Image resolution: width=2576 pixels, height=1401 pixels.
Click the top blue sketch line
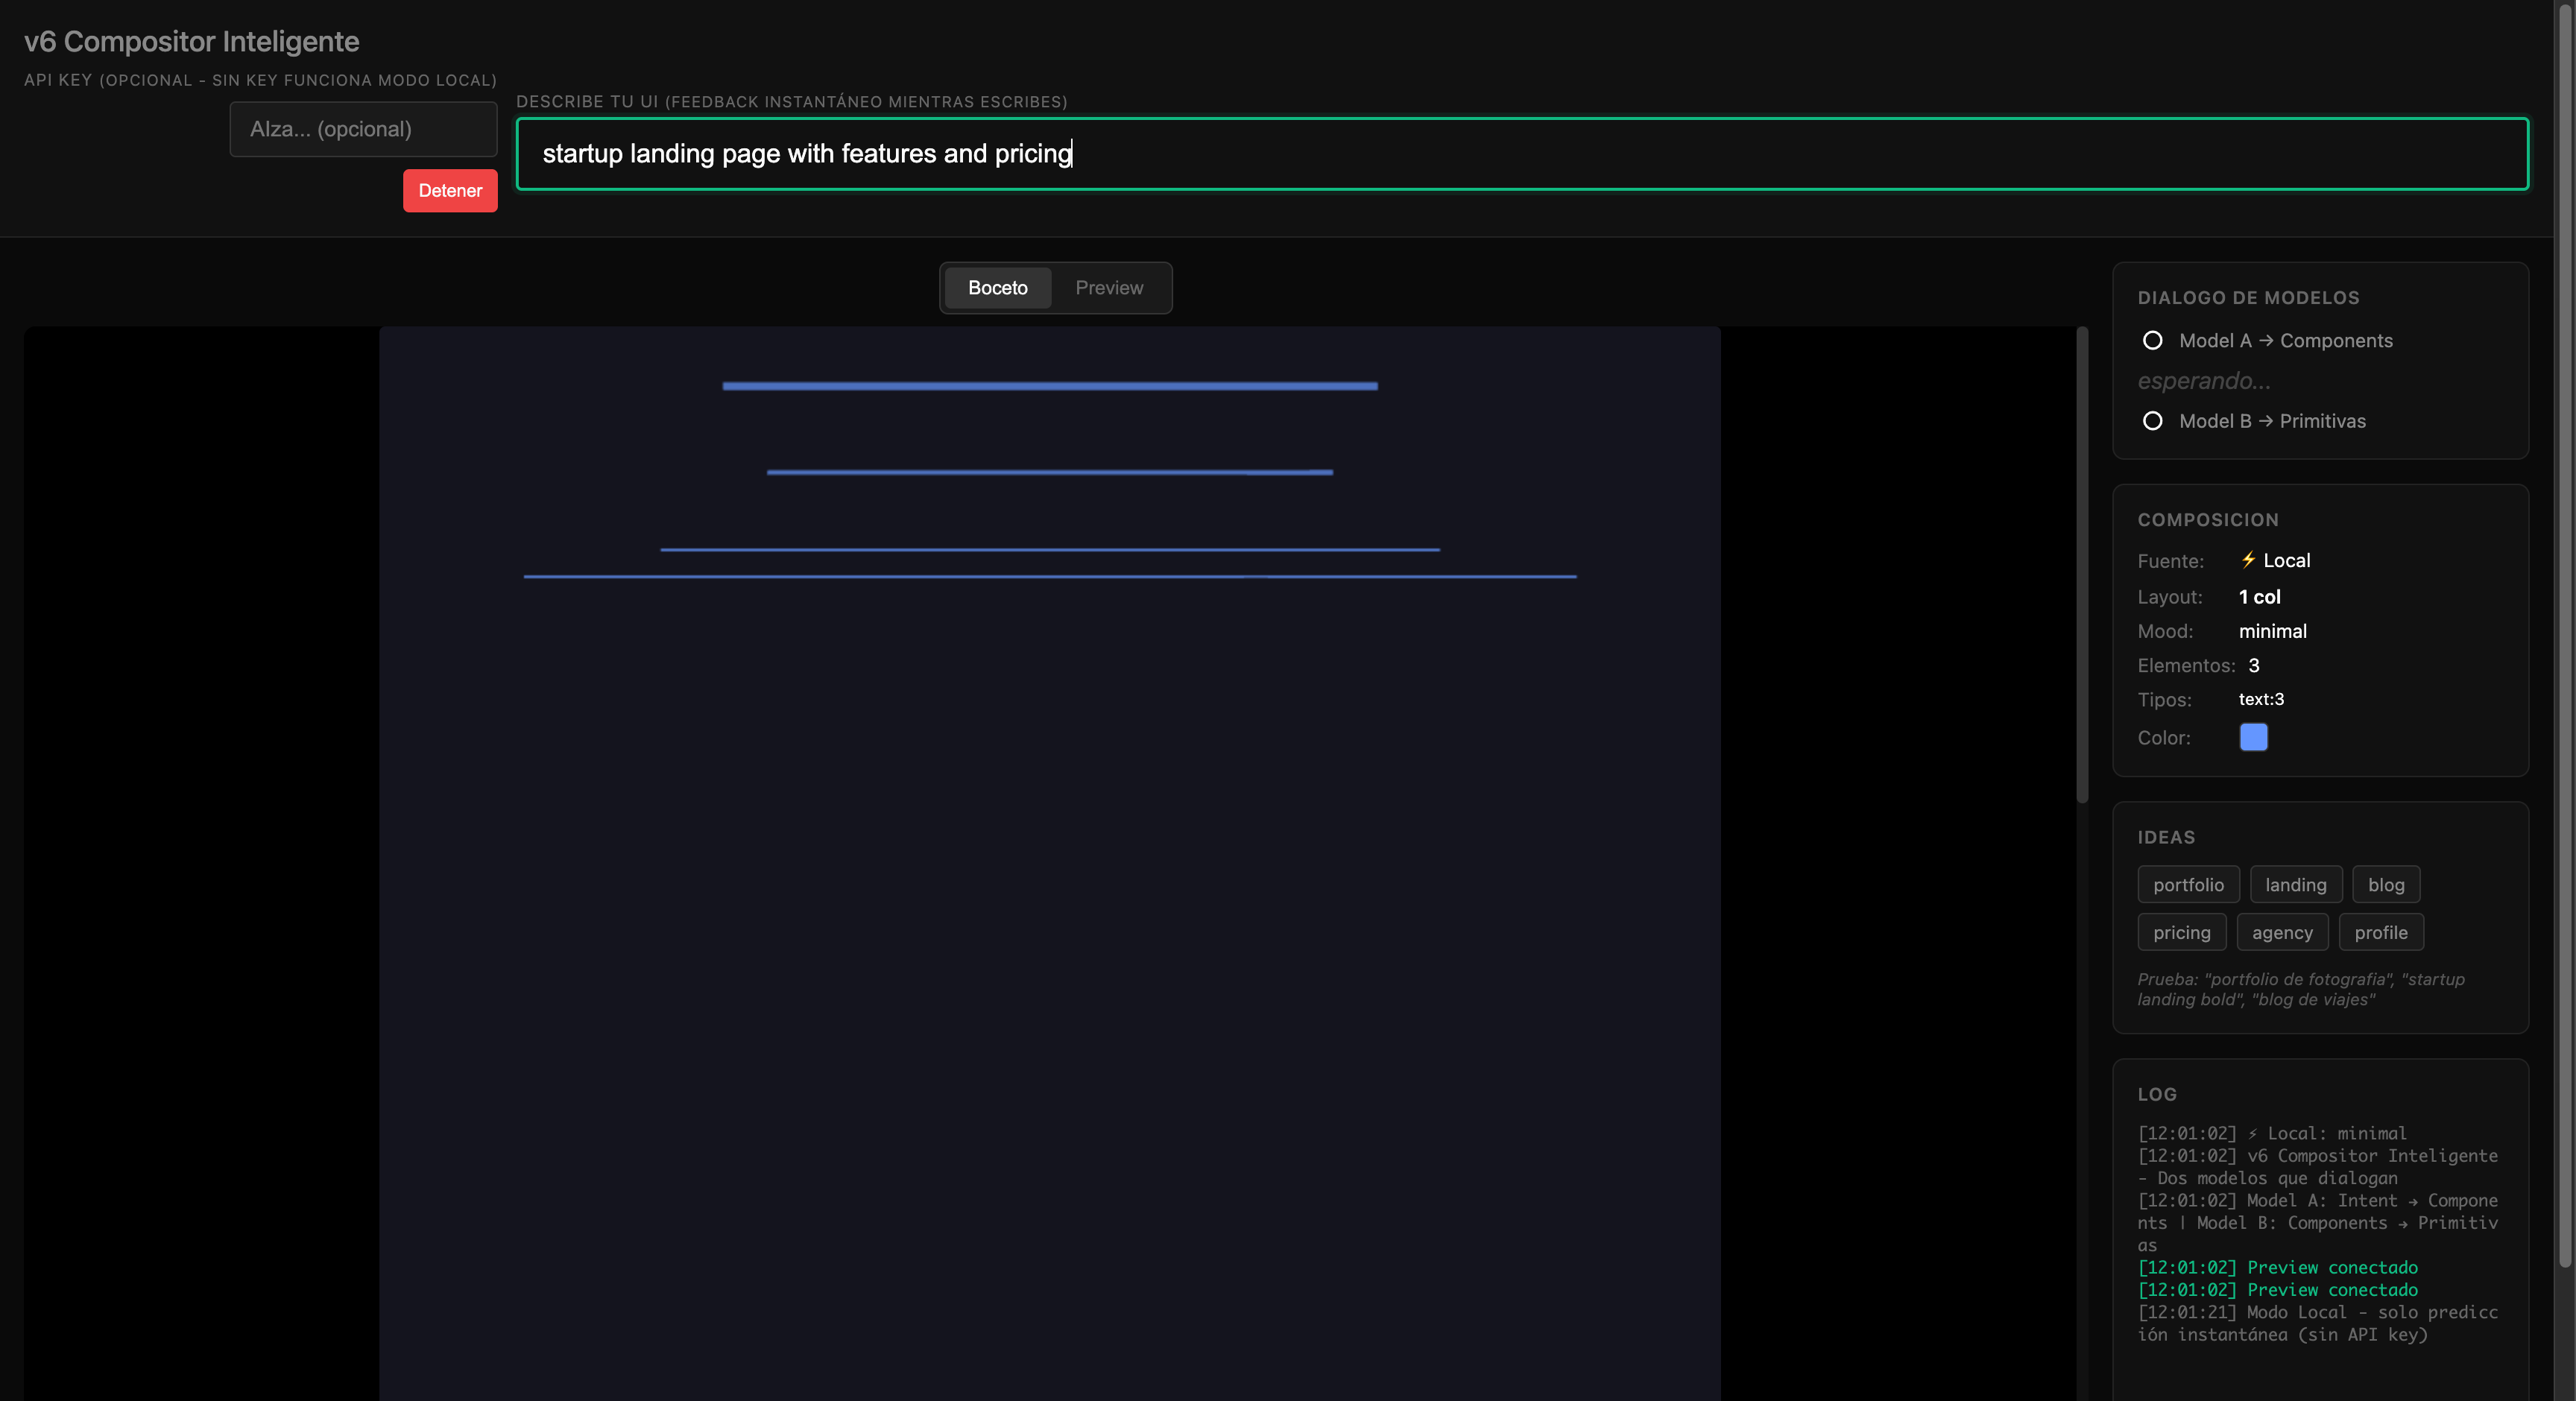(1049, 386)
